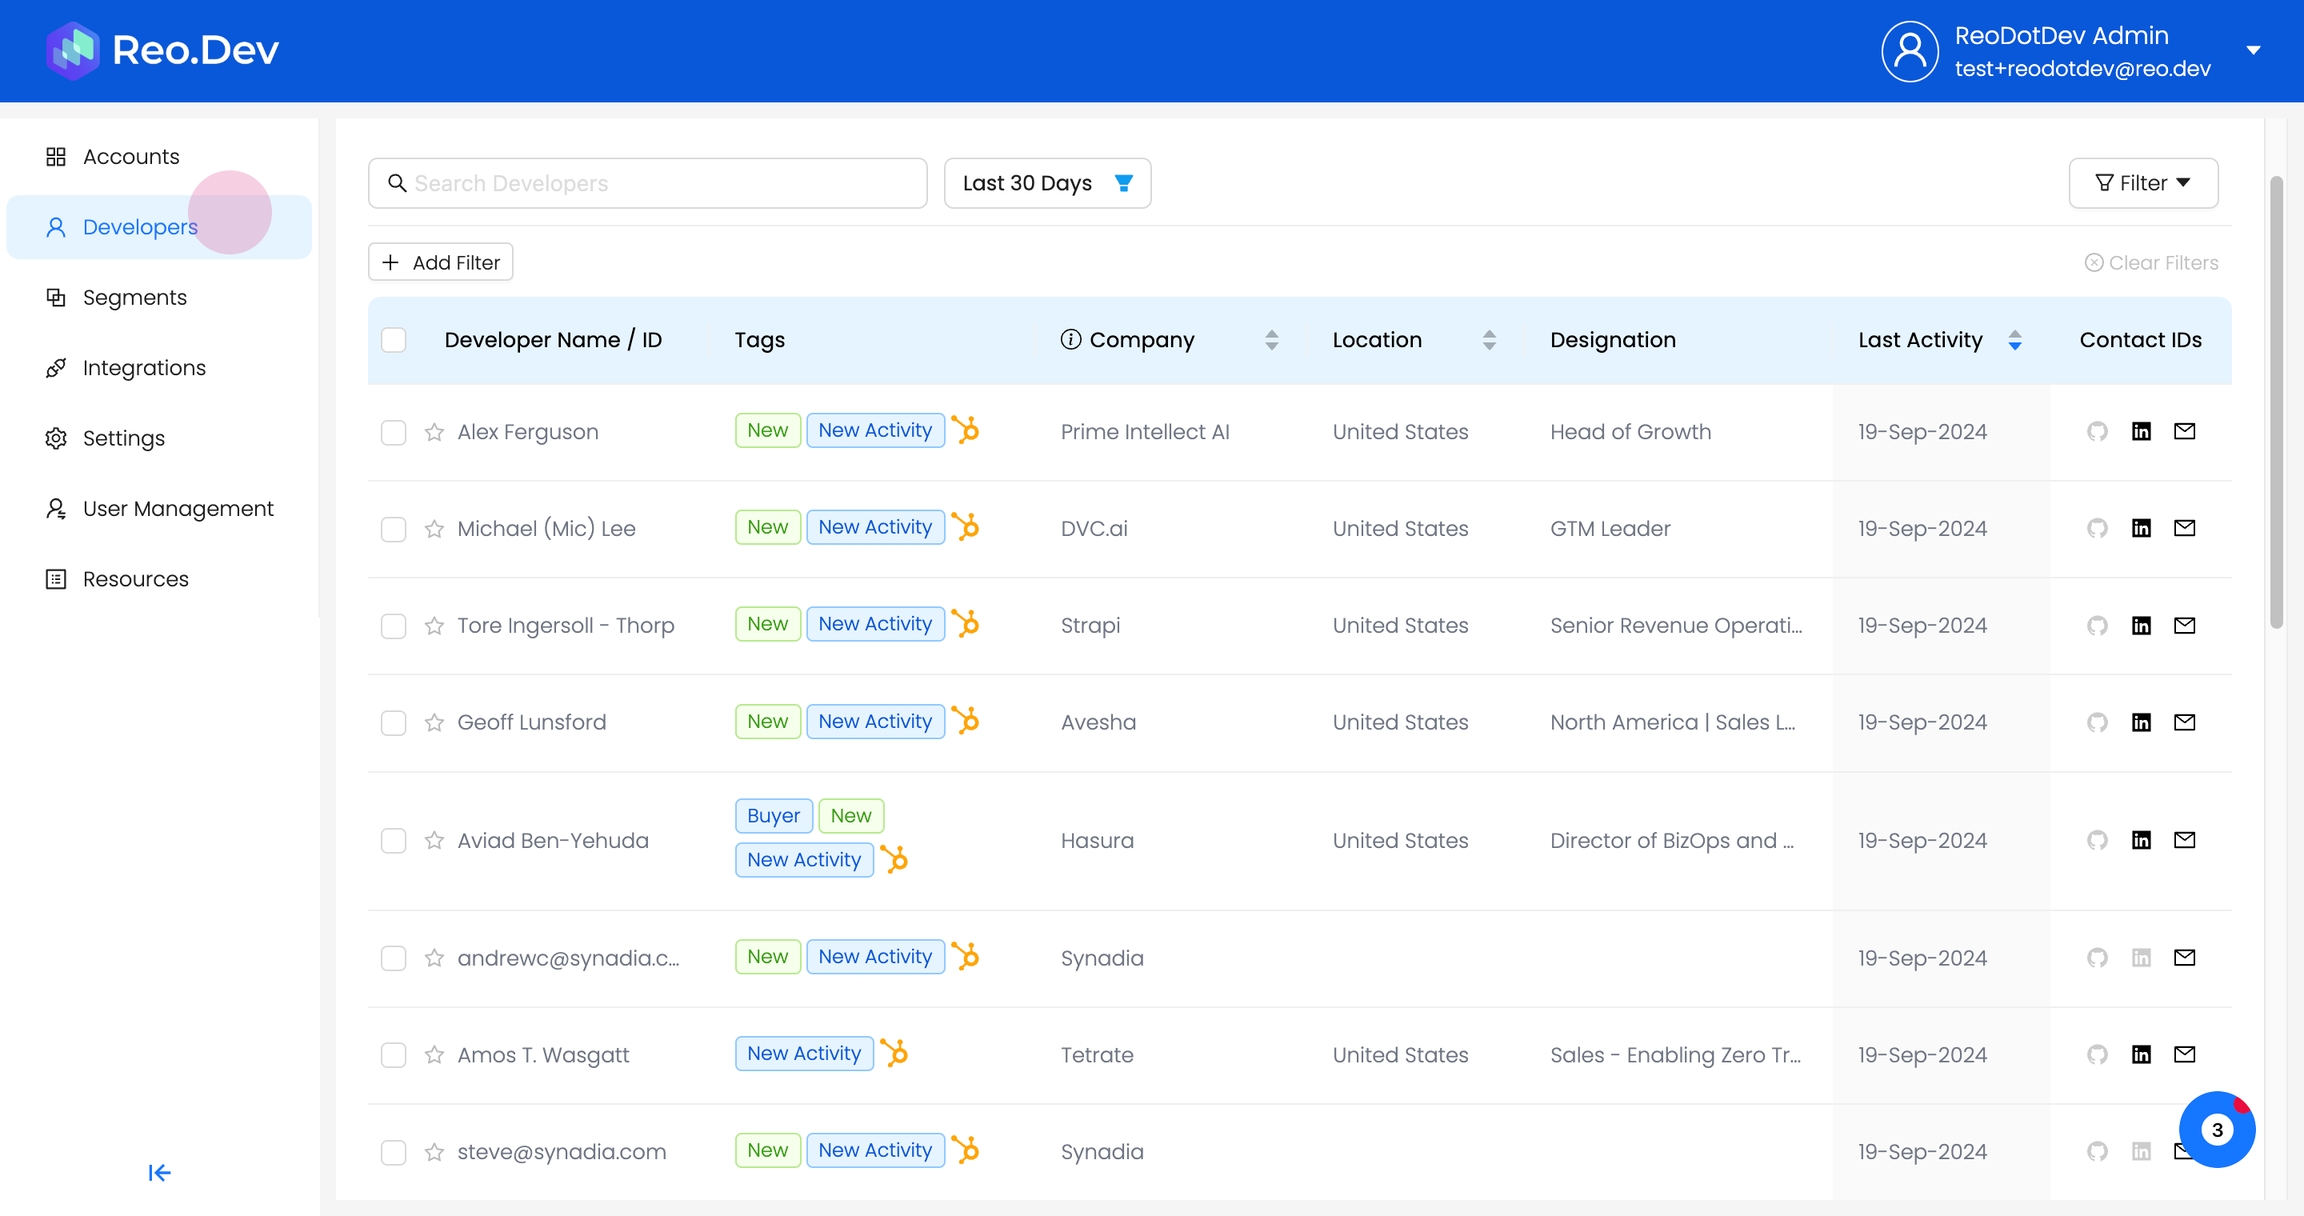Click the email icon for Michael (Mic) Lee
2304x1216 pixels.
[2184, 528]
